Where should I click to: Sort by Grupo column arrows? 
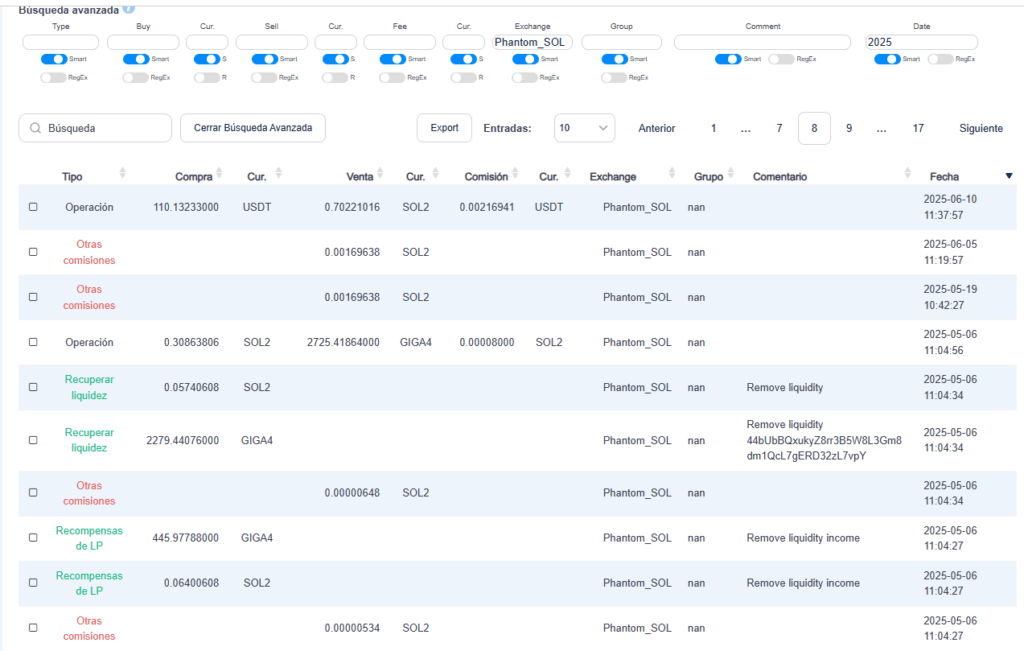pos(731,173)
